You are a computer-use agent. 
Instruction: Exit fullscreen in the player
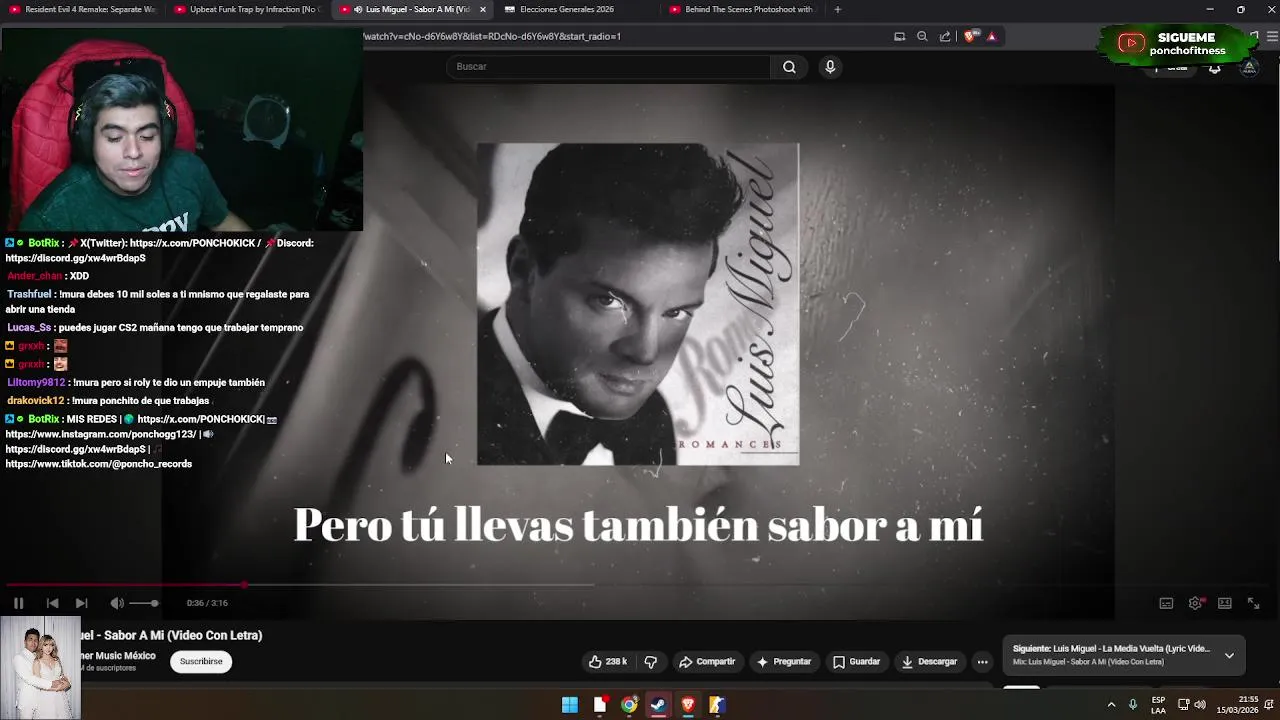coord(1253,603)
